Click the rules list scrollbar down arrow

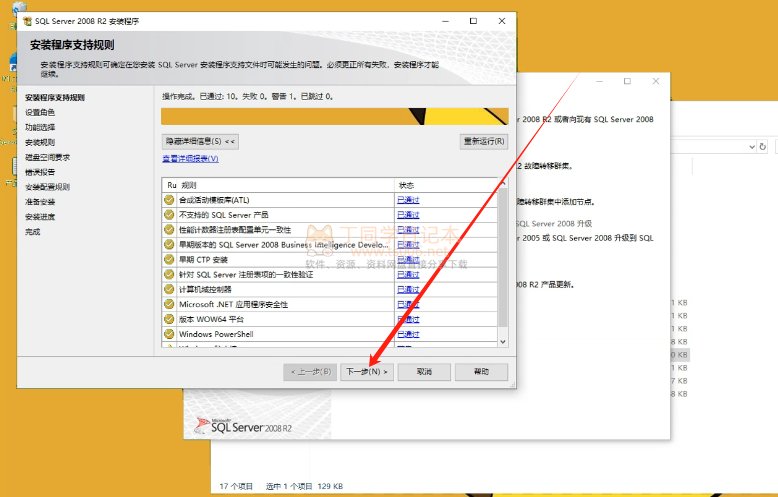click(503, 342)
